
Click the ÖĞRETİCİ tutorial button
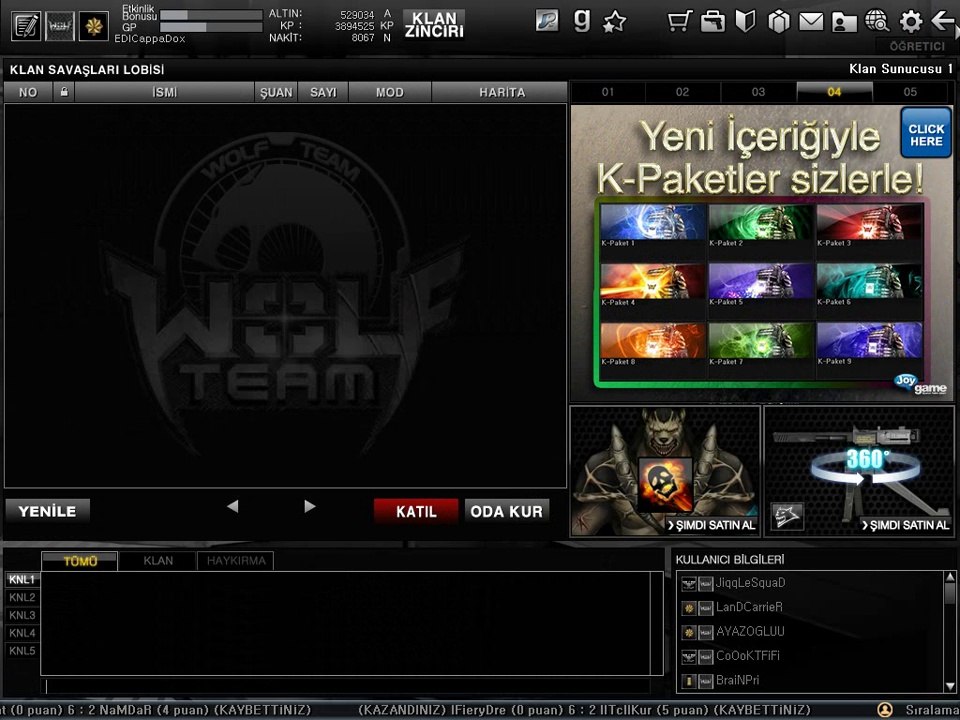[917, 47]
